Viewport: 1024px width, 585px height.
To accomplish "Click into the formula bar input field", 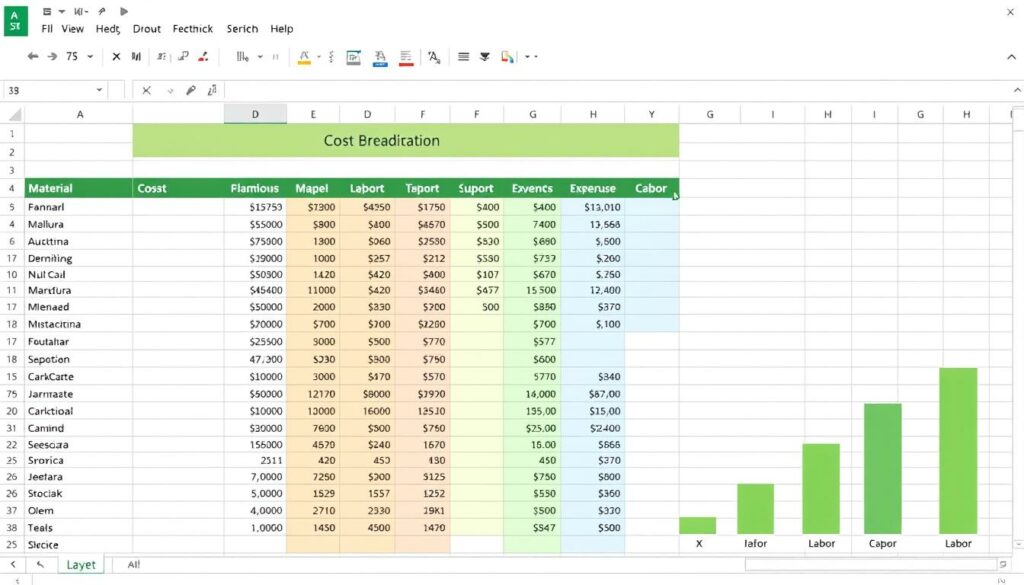I will coord(617,90).
